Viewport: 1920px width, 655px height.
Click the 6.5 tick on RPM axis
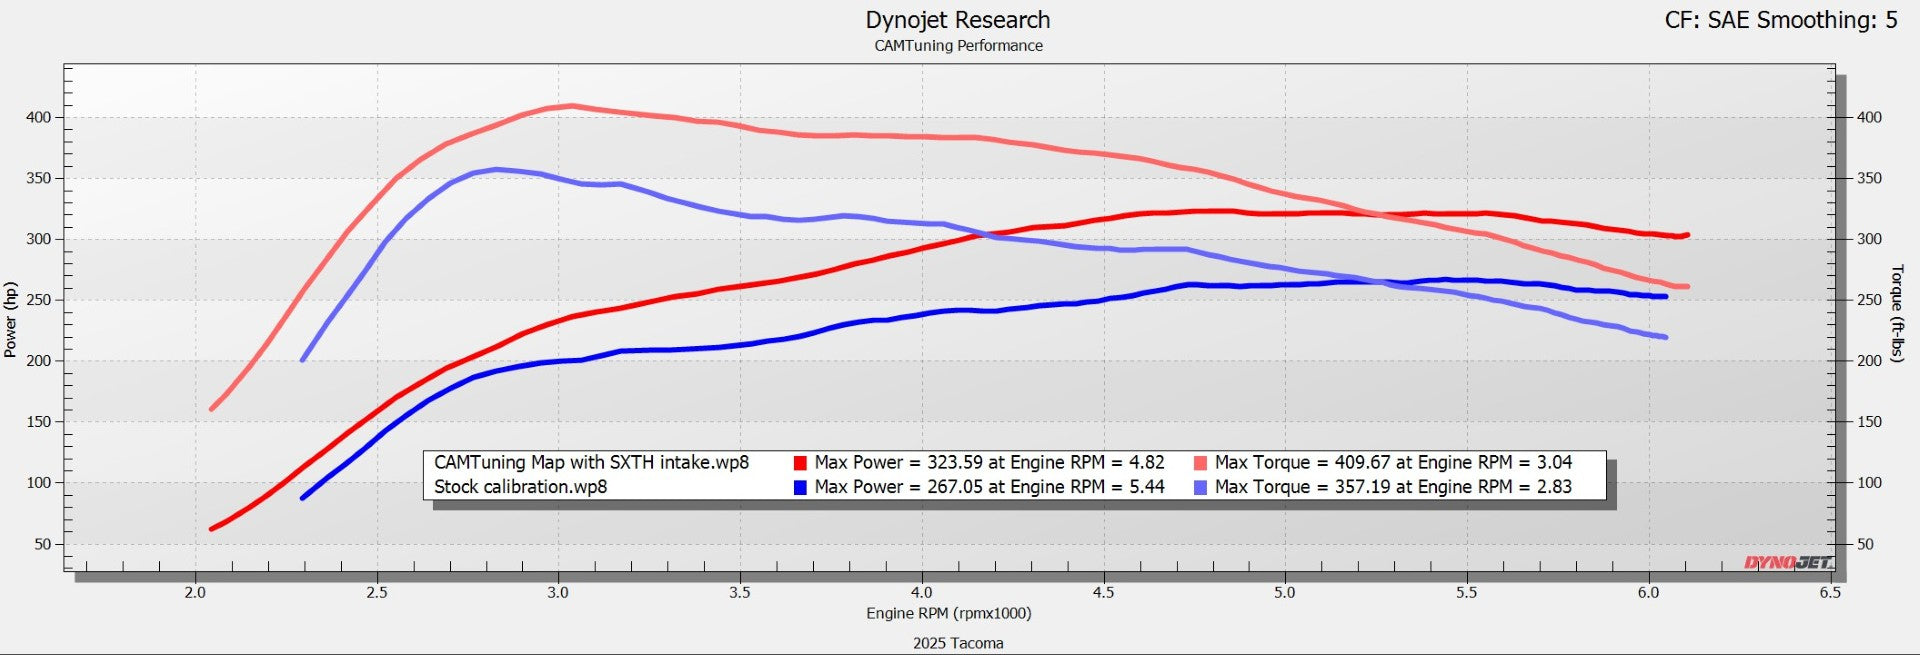1829,592
